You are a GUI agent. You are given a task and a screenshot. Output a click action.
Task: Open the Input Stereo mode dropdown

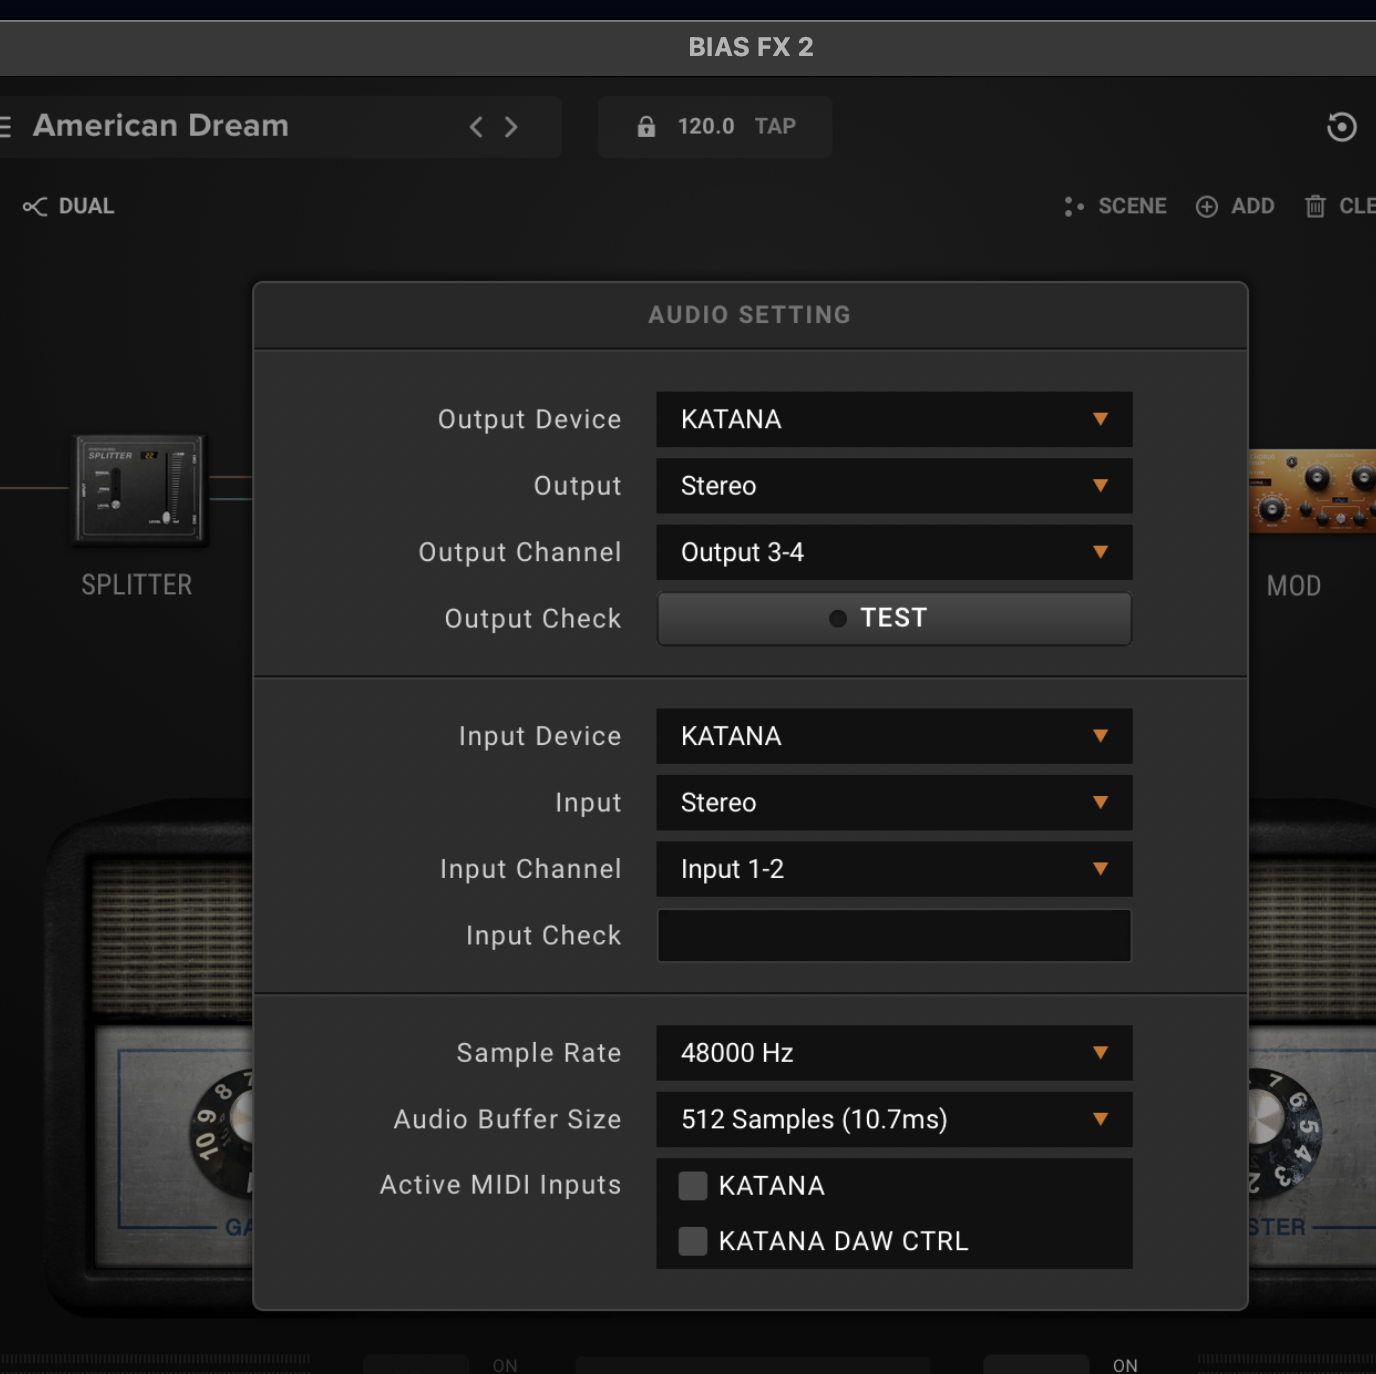[x=894, y=802]
